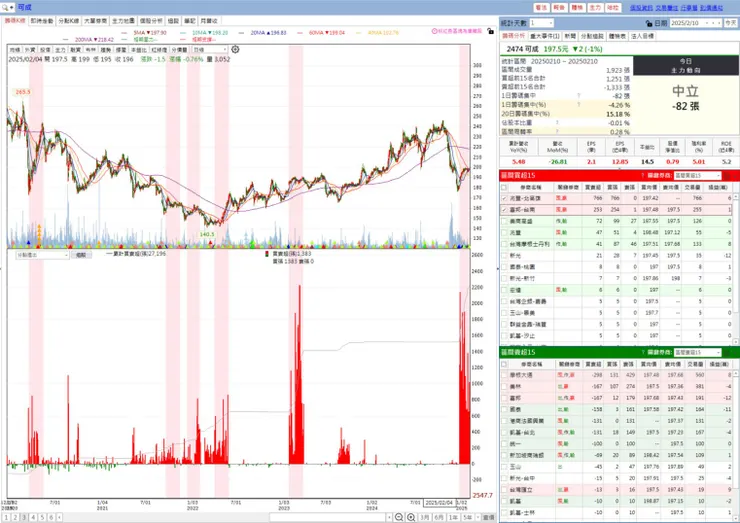Viewport: 740px width, 523px height.
Task: Select layout page 3 at the bottom left
Action: coord(24,518)
